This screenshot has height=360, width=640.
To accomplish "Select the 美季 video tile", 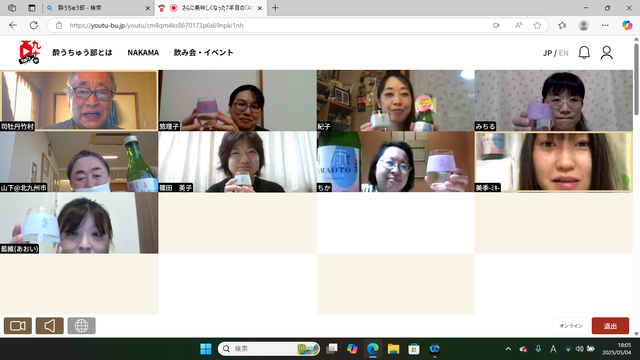I will [x=554, y=162].
